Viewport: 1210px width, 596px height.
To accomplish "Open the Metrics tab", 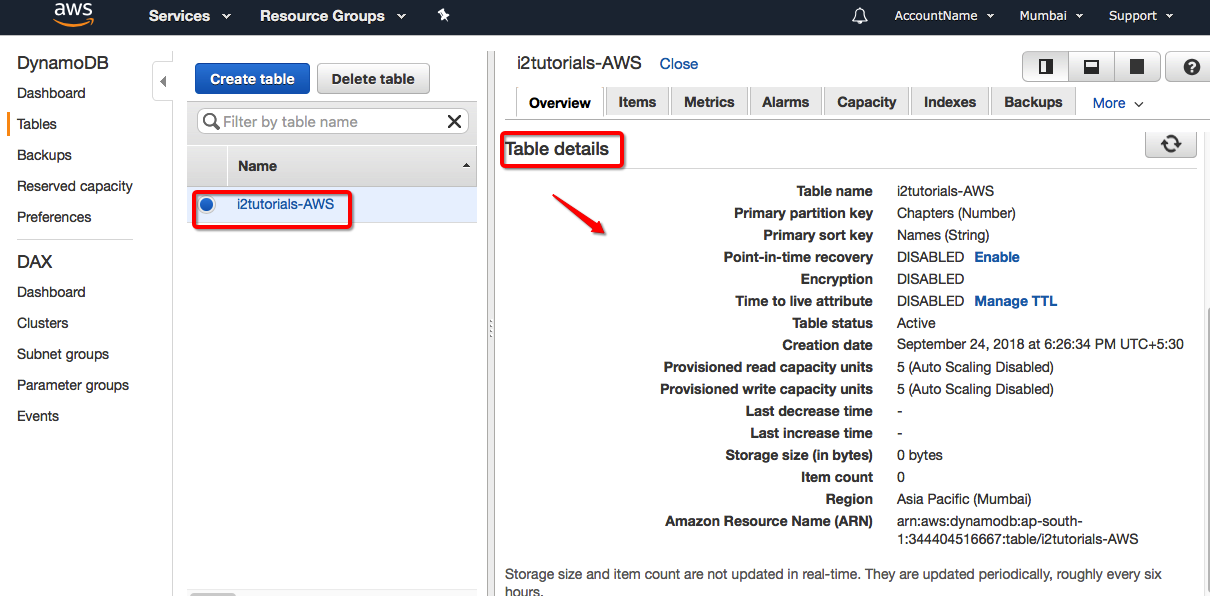I will pyautogui.click(x=709, y=102).
